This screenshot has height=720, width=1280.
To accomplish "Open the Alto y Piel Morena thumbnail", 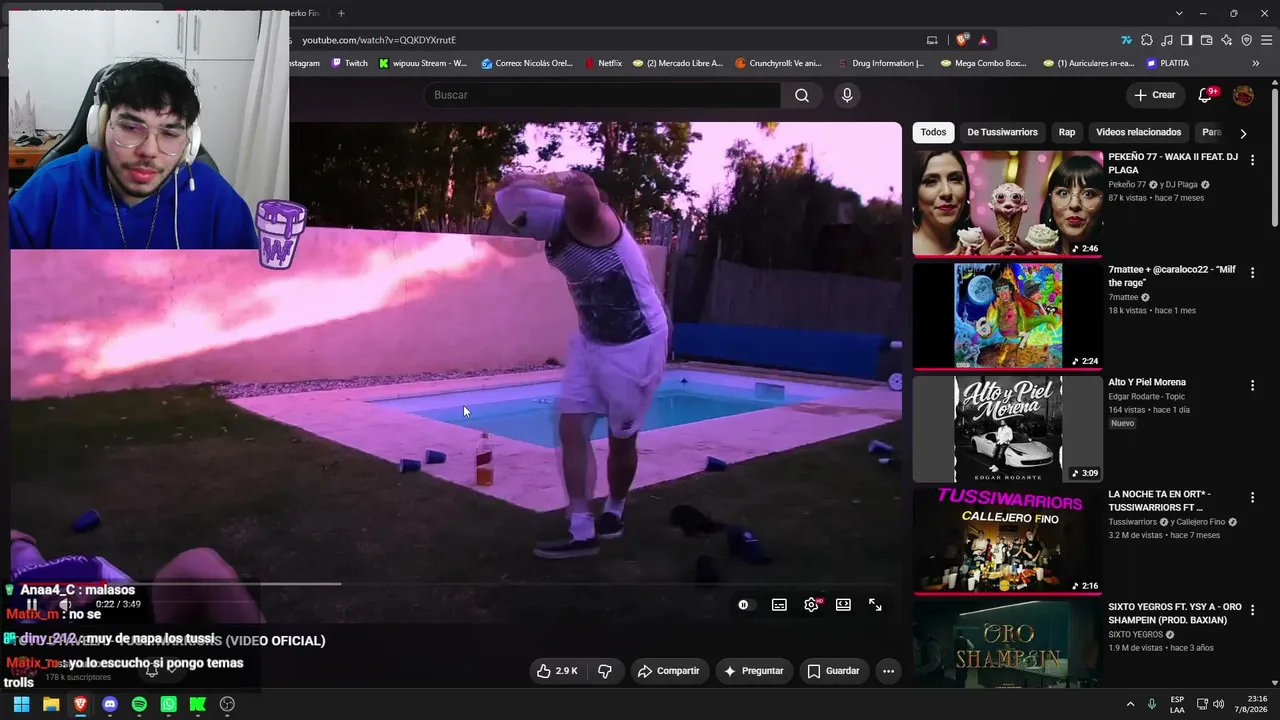I will coord(1008,429).
